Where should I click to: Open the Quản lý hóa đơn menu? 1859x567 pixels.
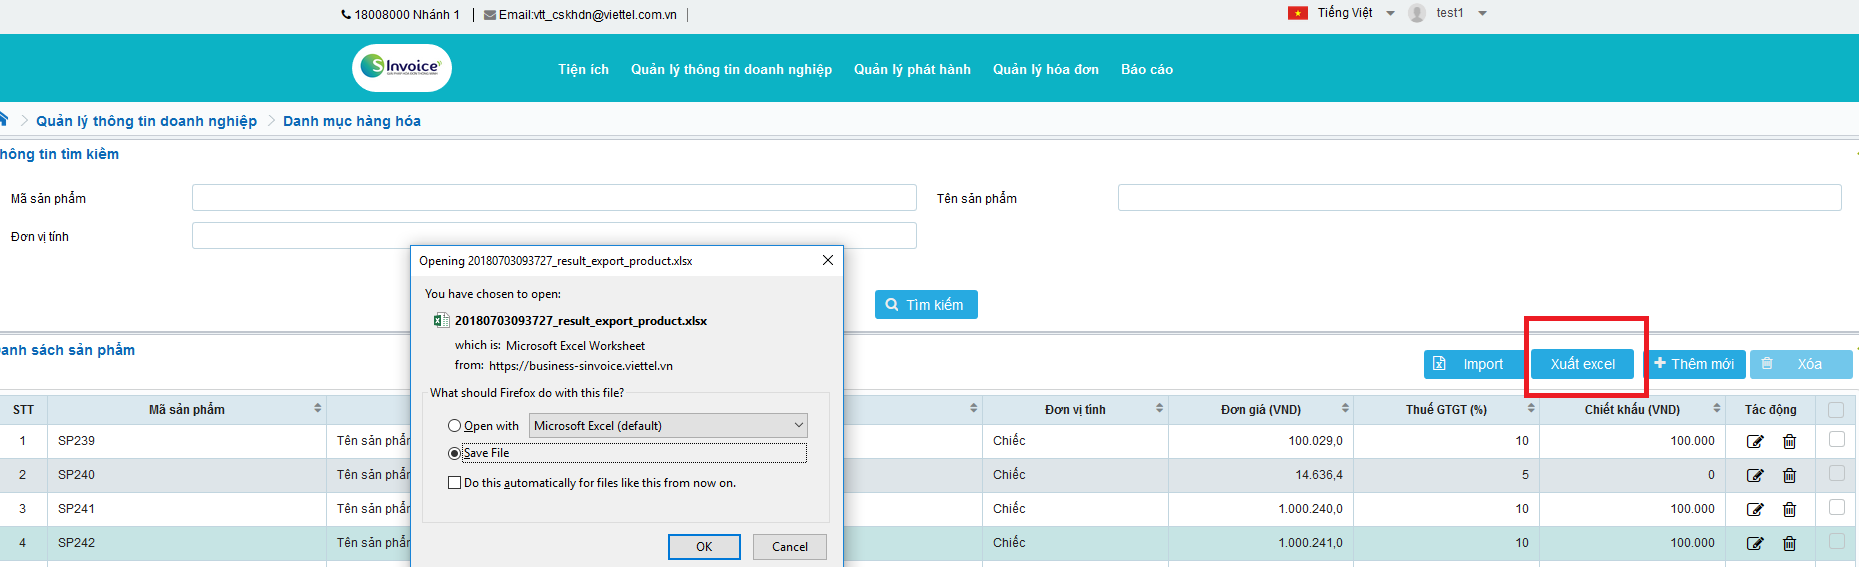pyautogui.click(x=1045, y=69)
